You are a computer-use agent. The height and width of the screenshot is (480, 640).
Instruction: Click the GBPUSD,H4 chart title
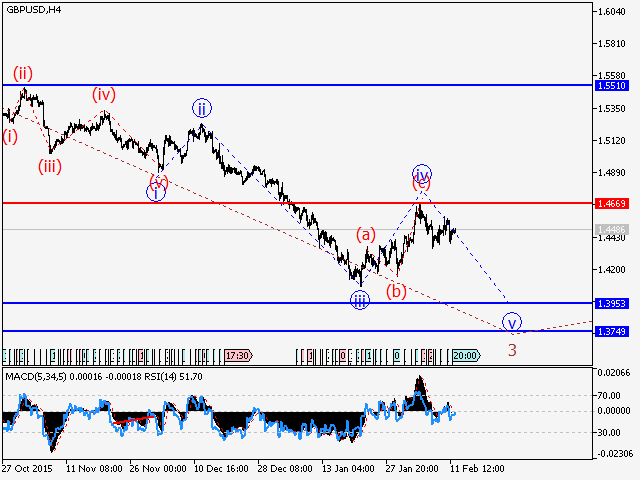(33, 10)
